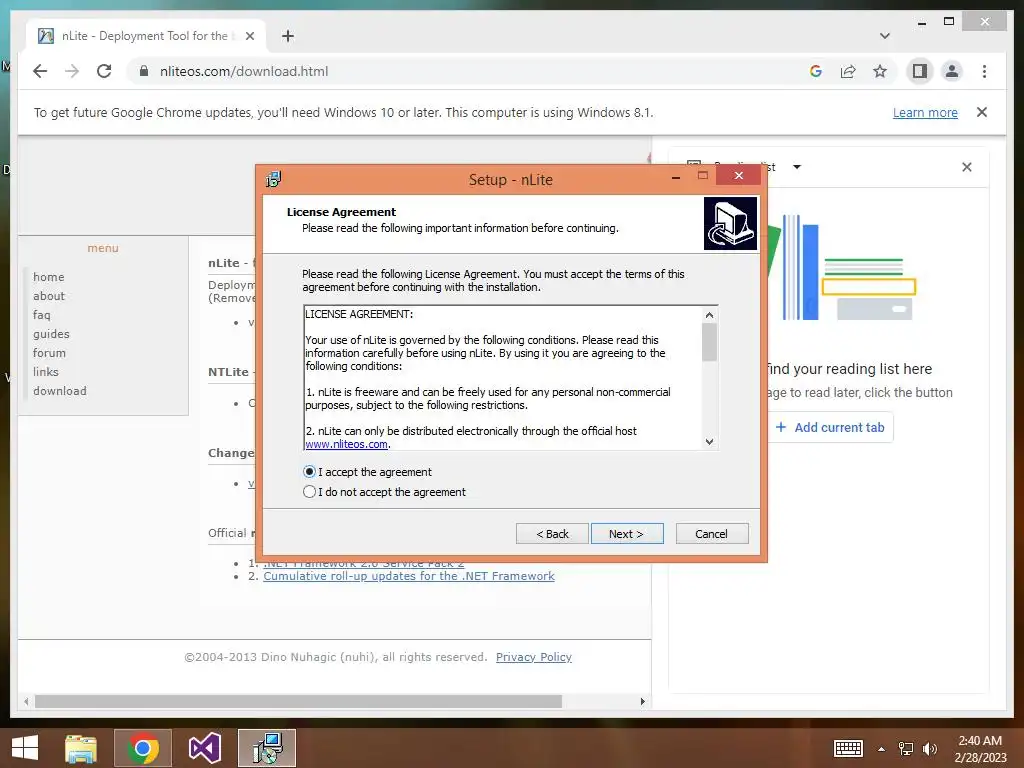Open File Explorer from taskbar
This screenshot has height=768, width=1024.
tap(81, 748)
